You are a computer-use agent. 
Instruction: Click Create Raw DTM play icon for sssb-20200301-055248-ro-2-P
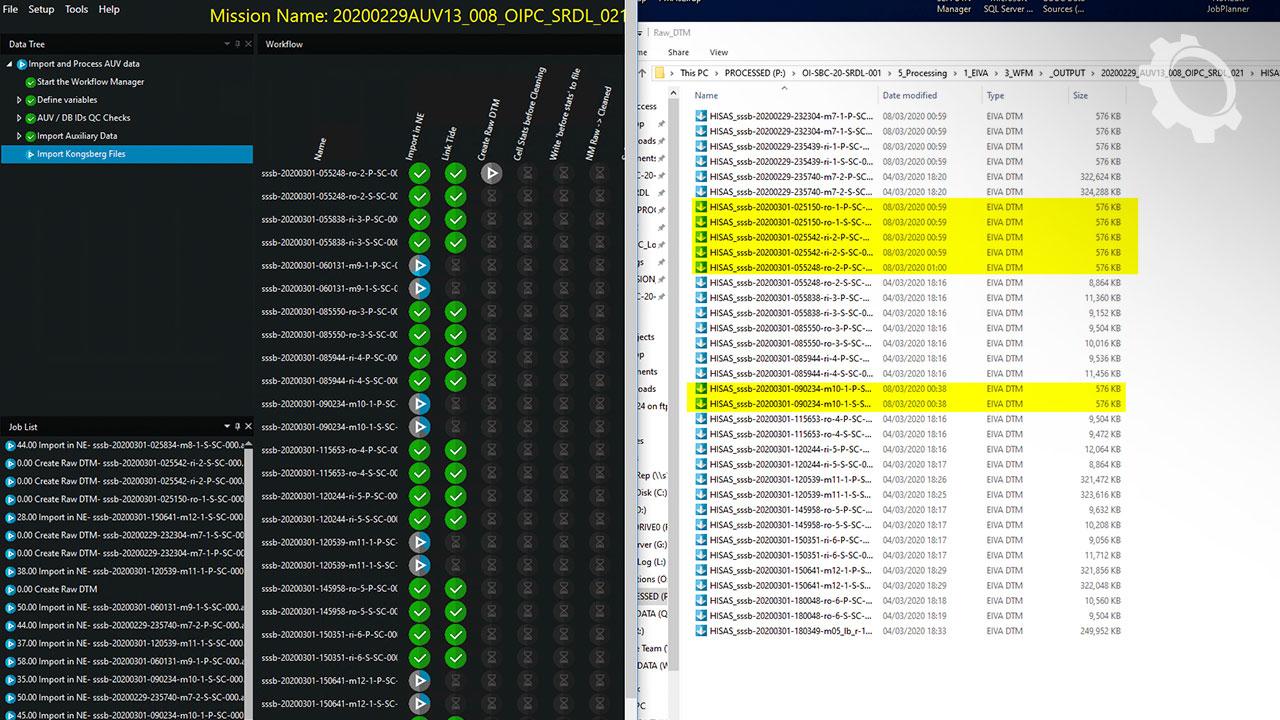coord(491,173)
